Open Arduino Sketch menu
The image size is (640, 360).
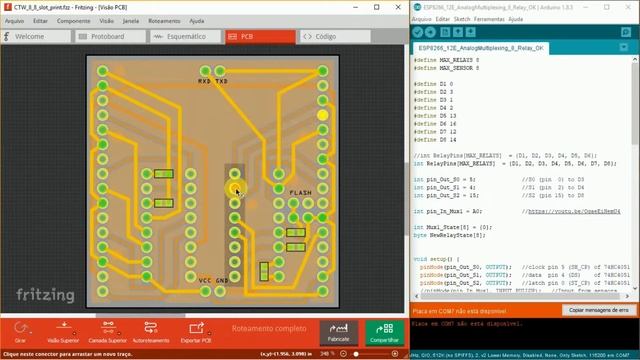pos(462,19)
